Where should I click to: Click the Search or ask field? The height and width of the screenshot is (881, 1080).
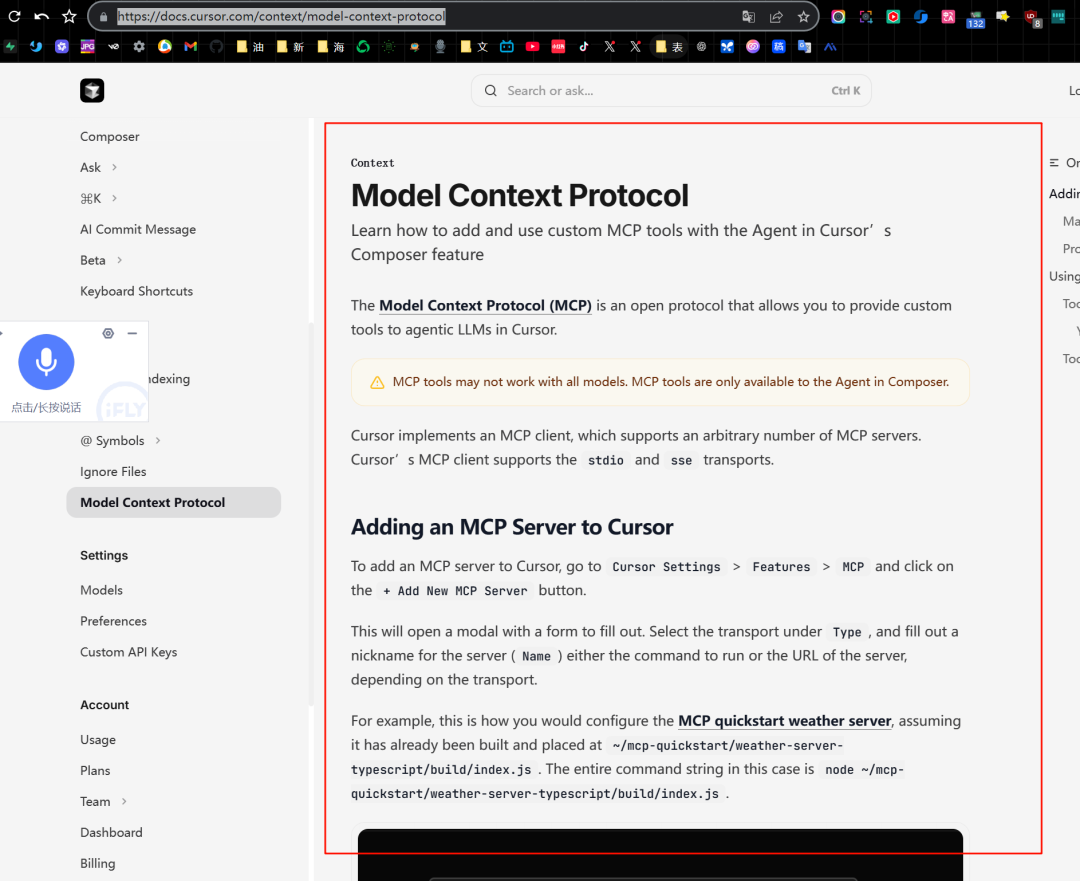coord(671,90)
